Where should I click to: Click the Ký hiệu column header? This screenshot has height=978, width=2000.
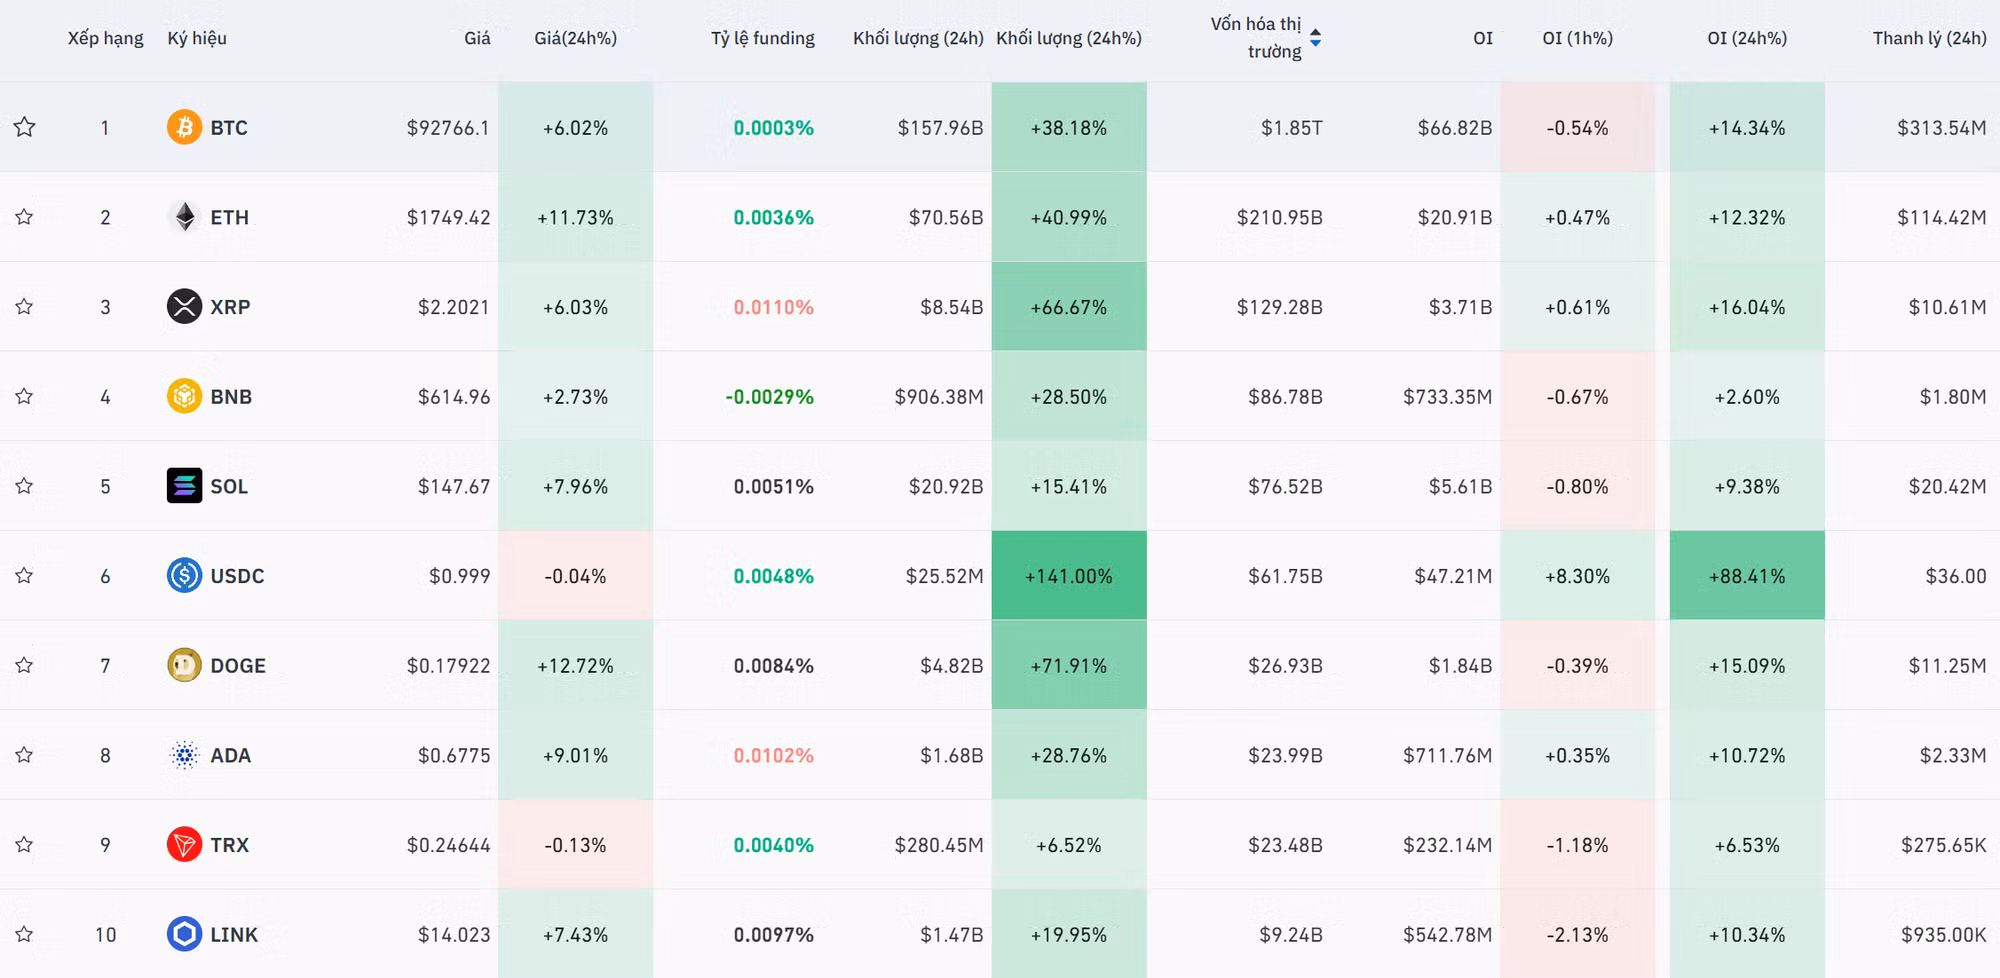pos(197,38)
